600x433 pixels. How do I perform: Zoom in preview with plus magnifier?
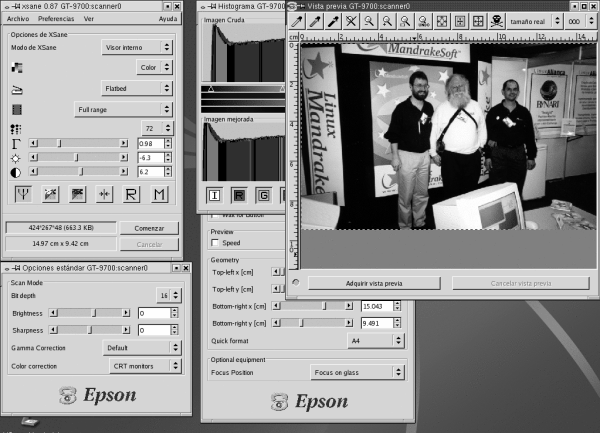[x=387, y=21]
